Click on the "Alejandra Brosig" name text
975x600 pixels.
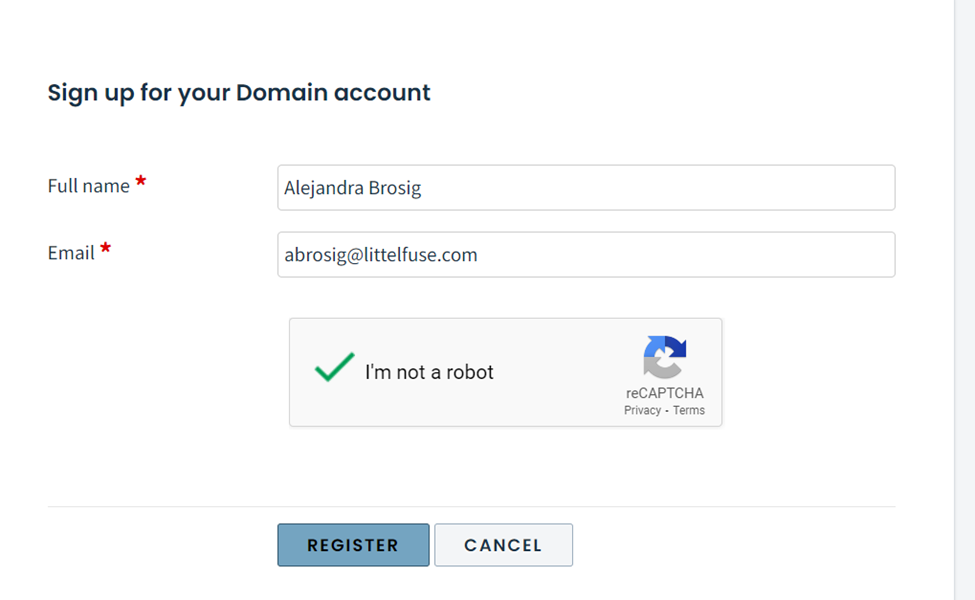352,188
